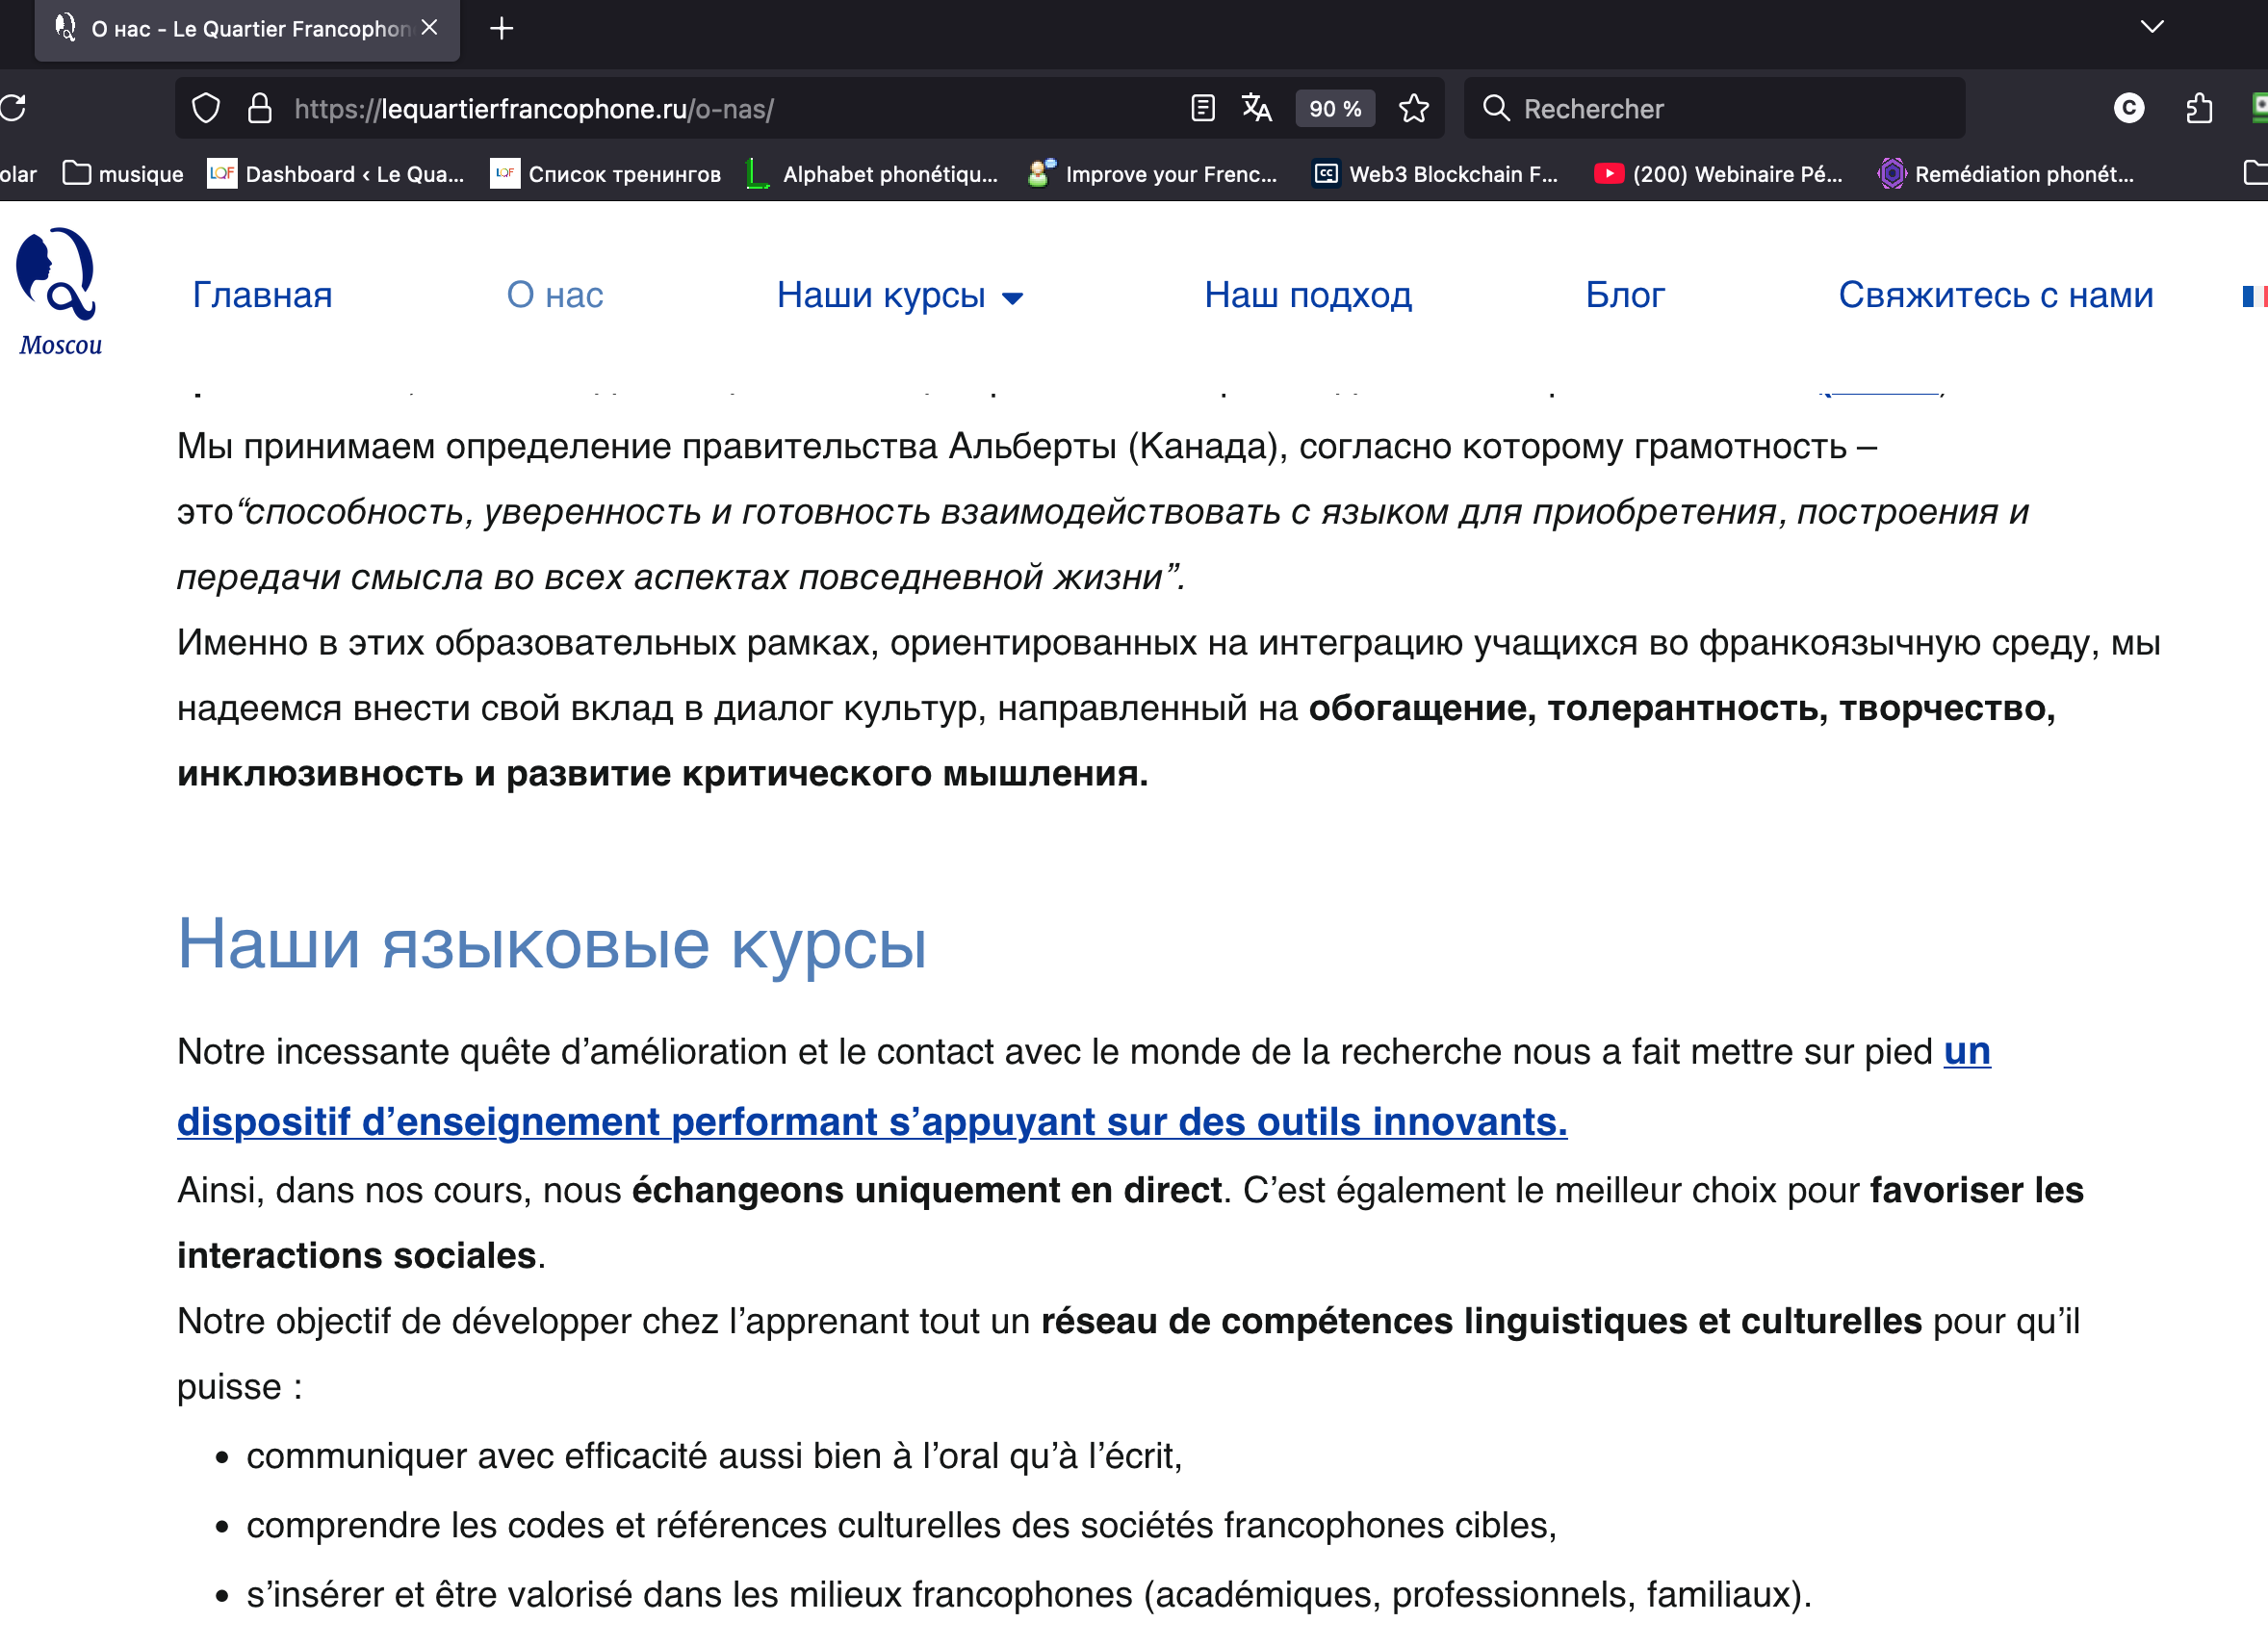Viewport: 2268px width, 1648px height.
Task: Bookmark this page with the star icon
Action: click(x=1413, y=108)
